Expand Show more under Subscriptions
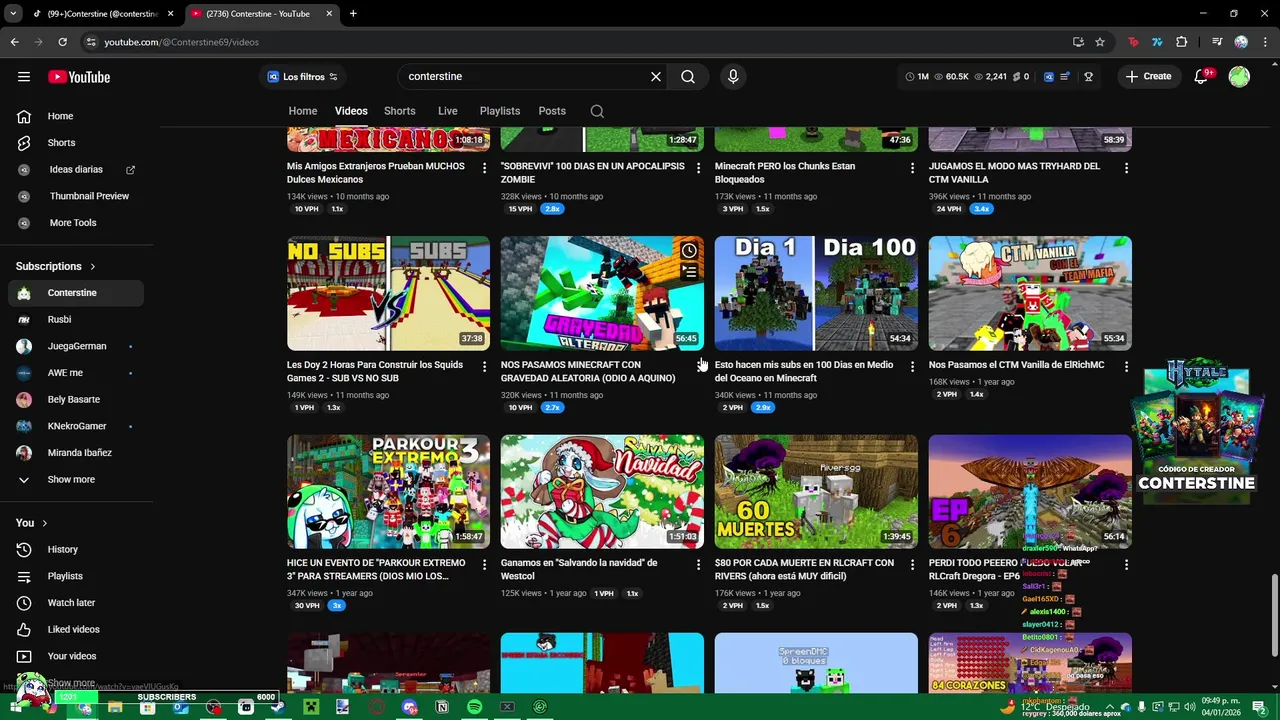The width and height of the screenshot is (1280, 720). (76, 480)
